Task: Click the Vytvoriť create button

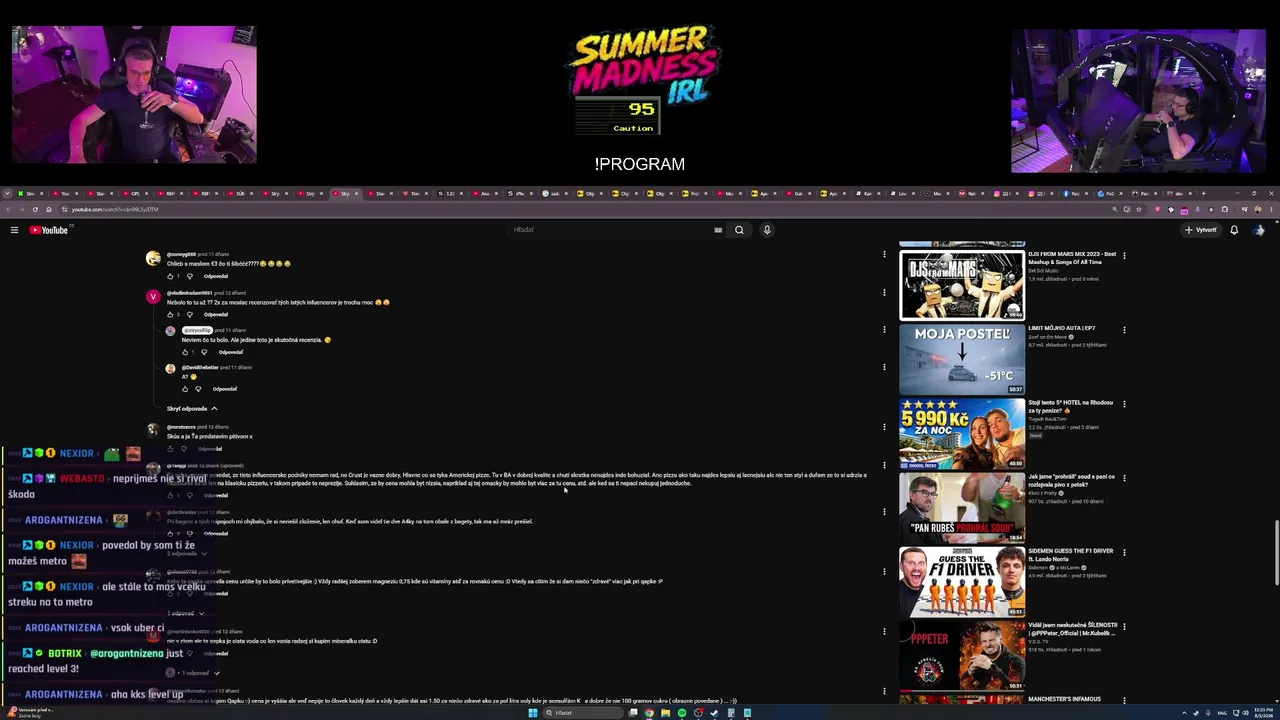Action: point(1201,230)
